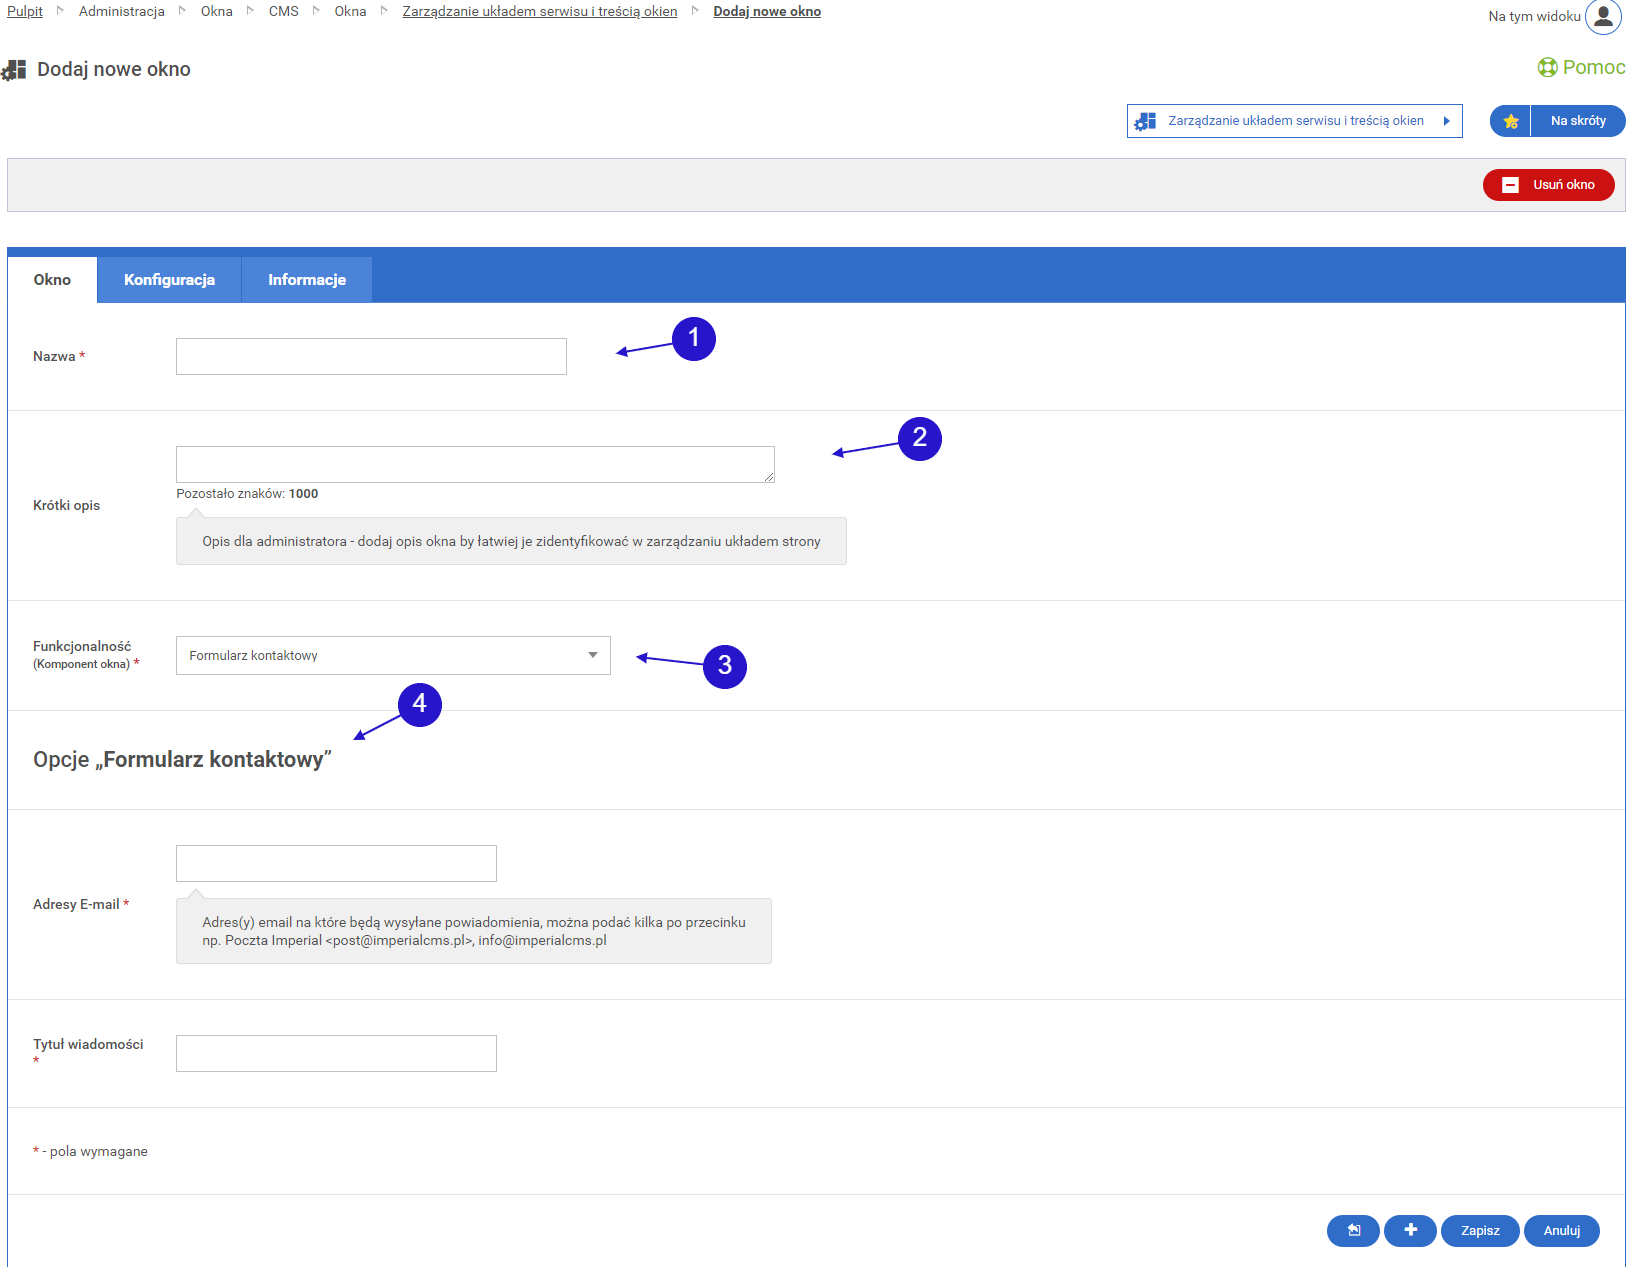Open Pomoc help via lifebuoy icon
The image size is (1627, 1267).
click(1547, 67)
